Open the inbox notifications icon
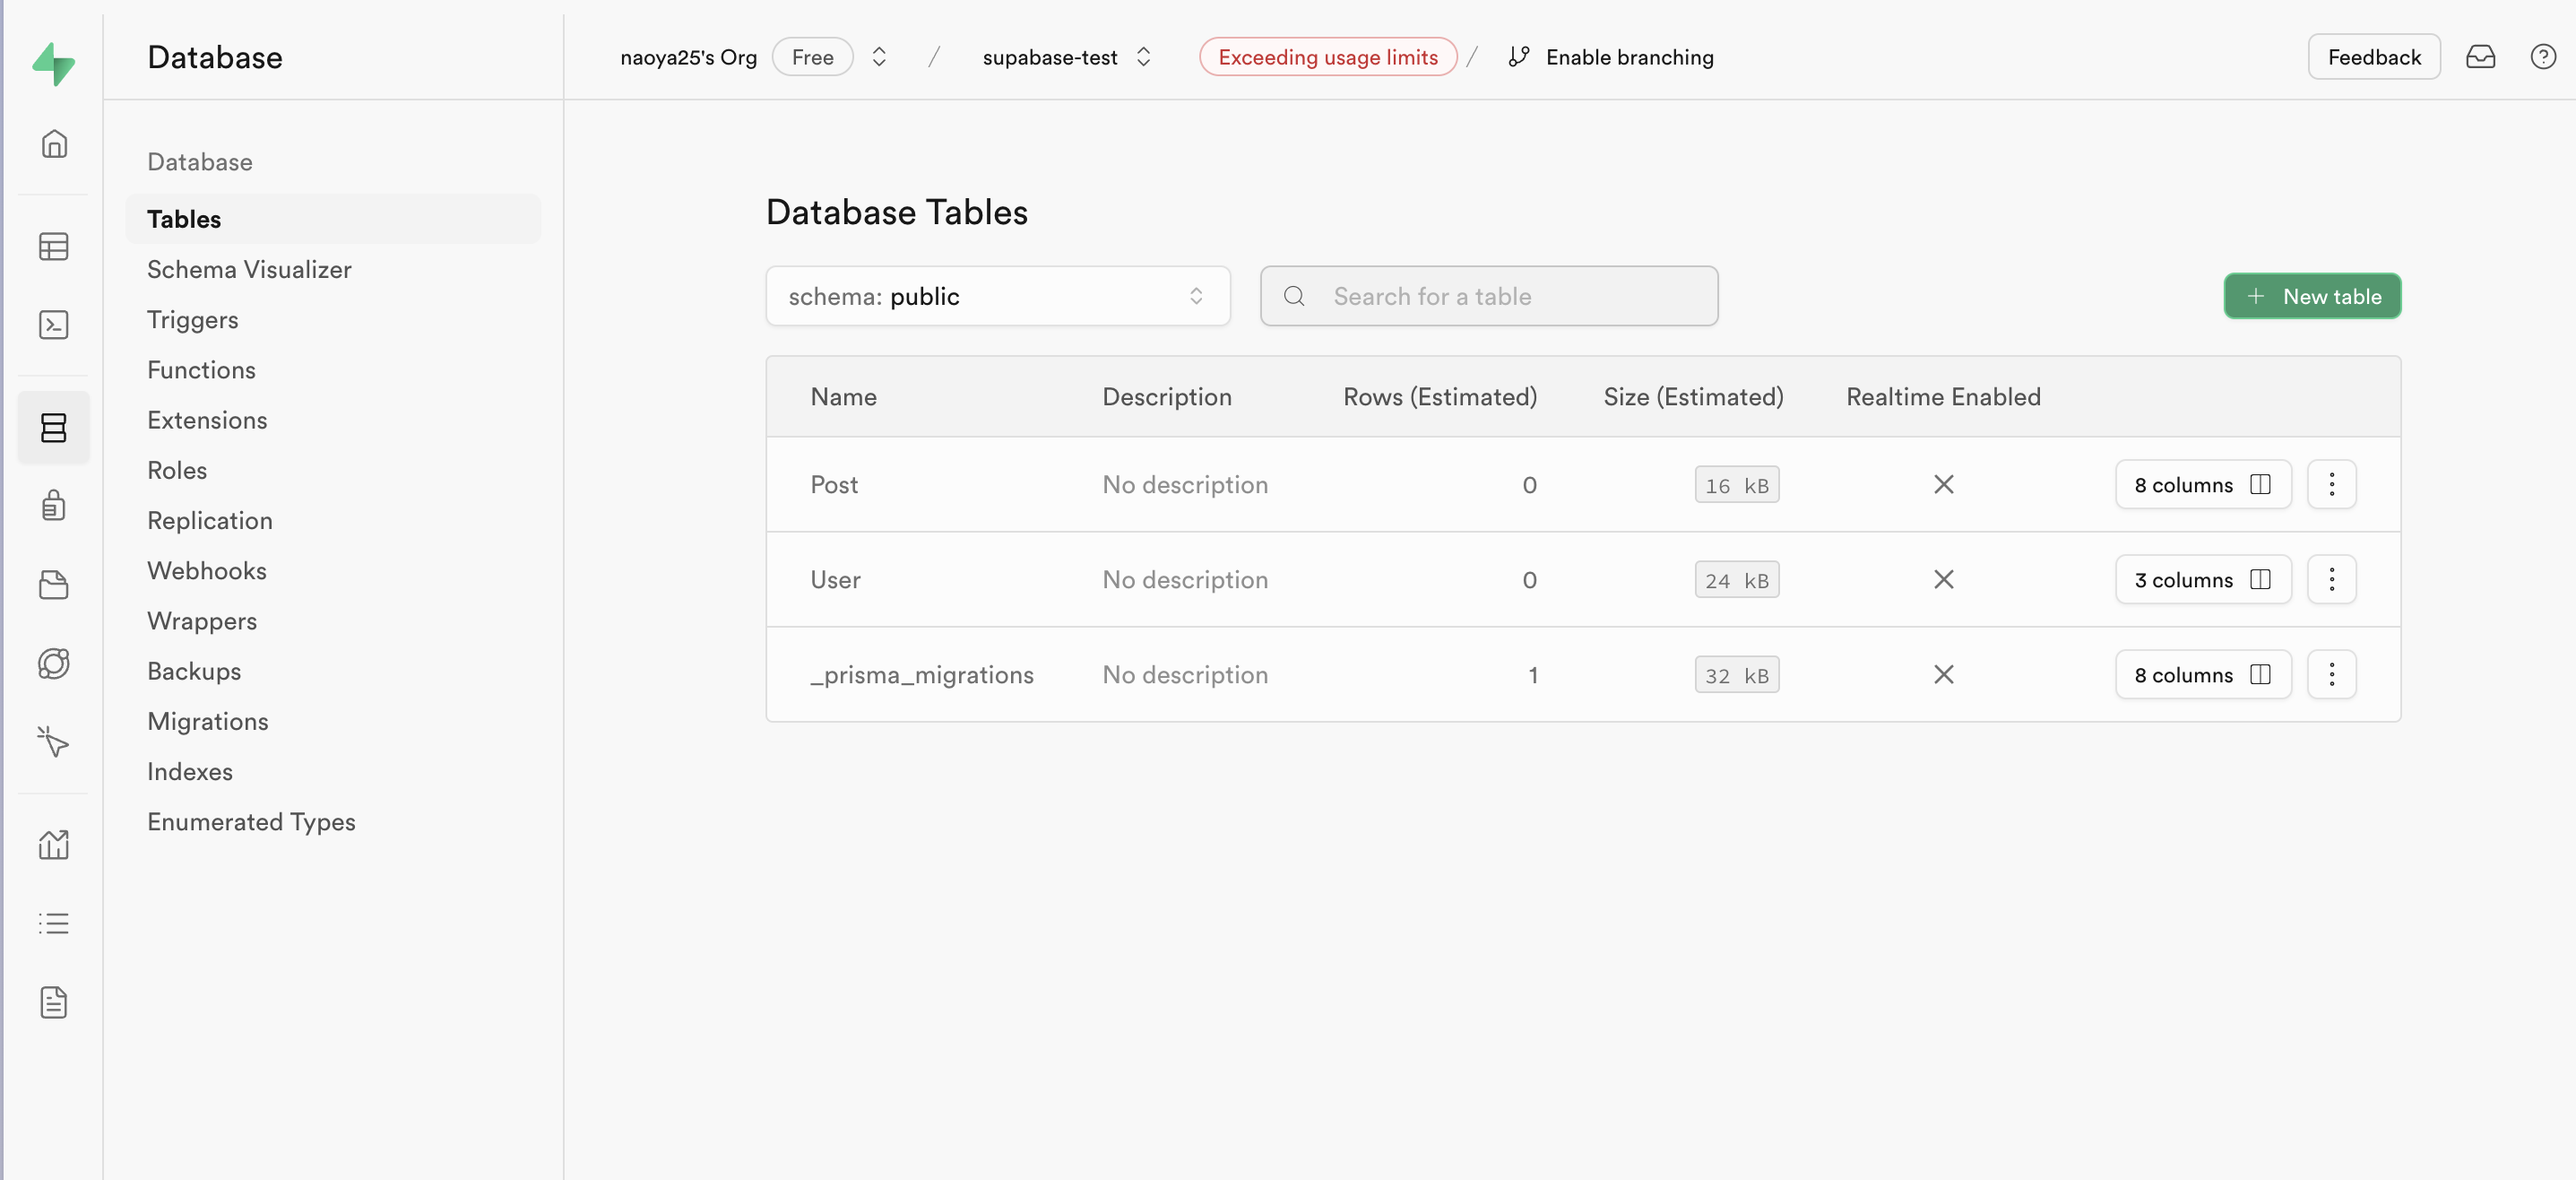2576x1180 pixels. coord(2480,57)
